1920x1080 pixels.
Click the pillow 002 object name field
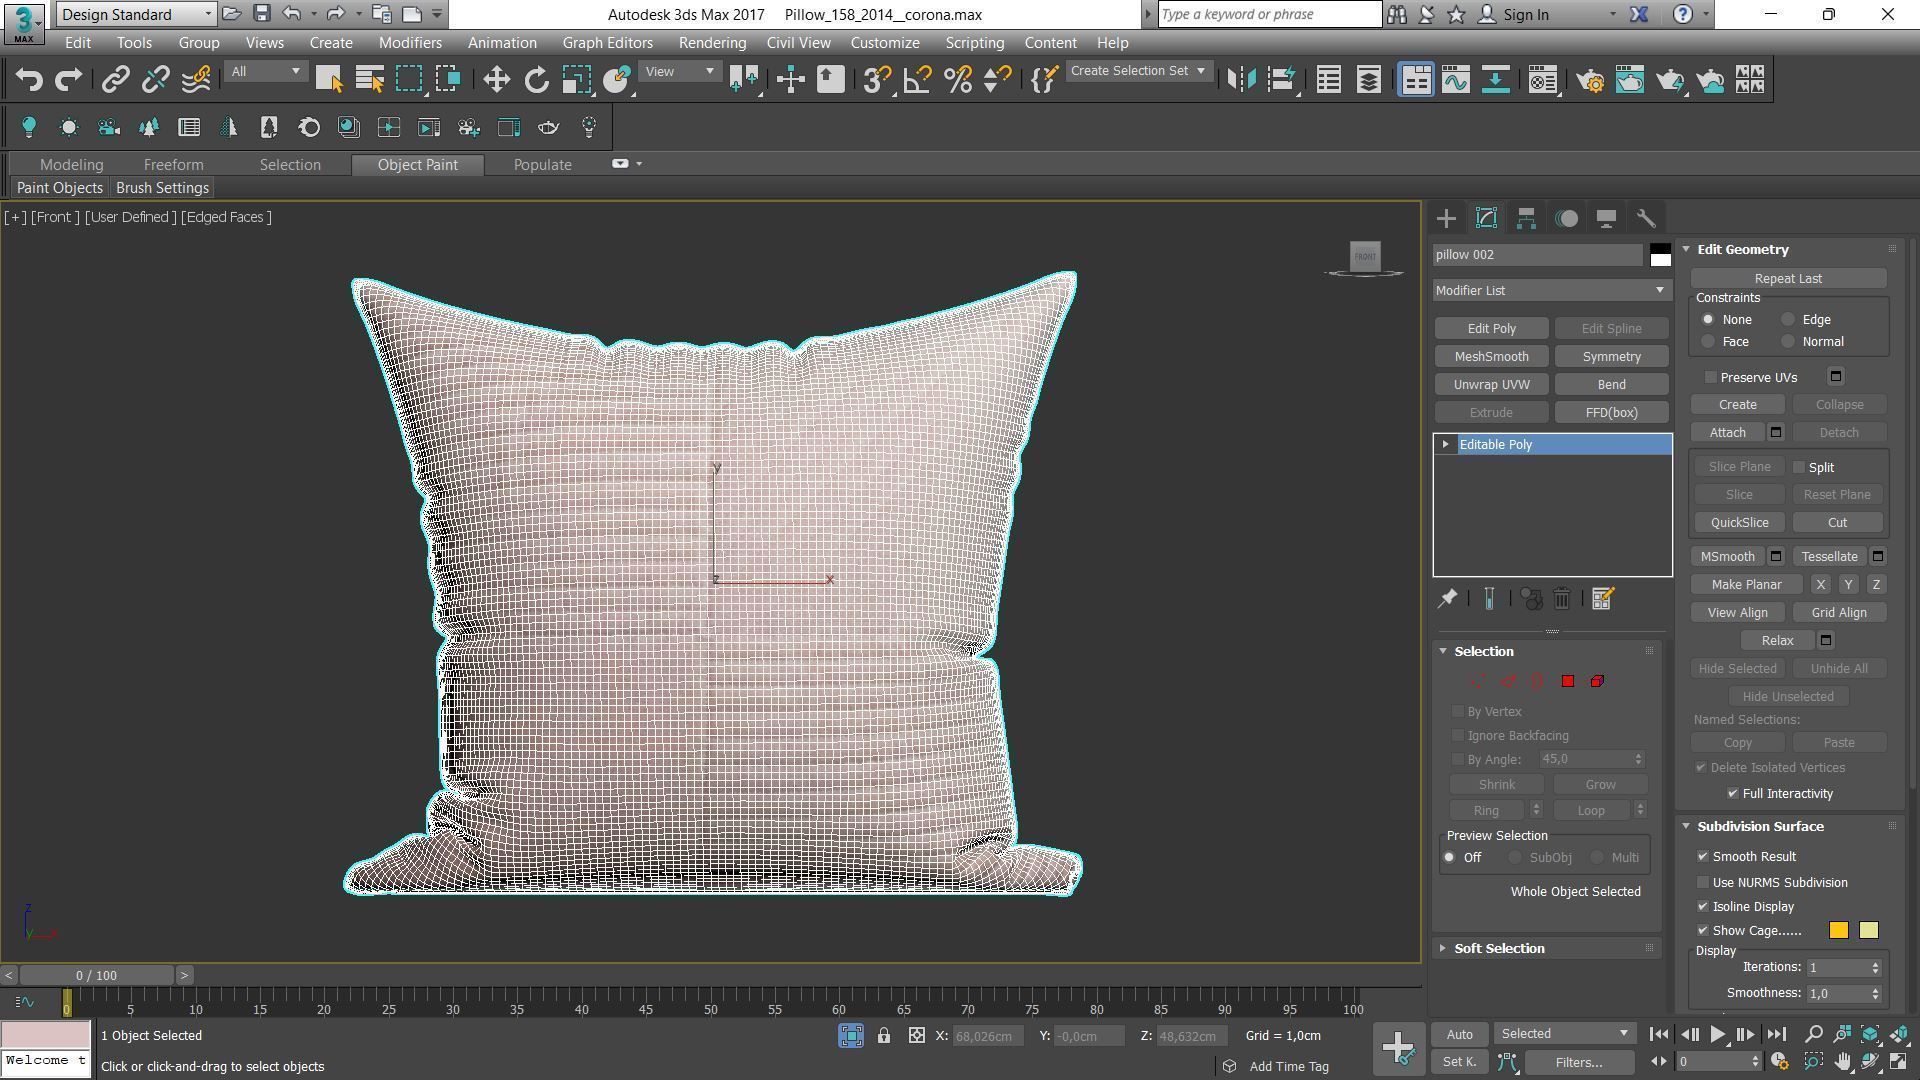point(1538,255)
